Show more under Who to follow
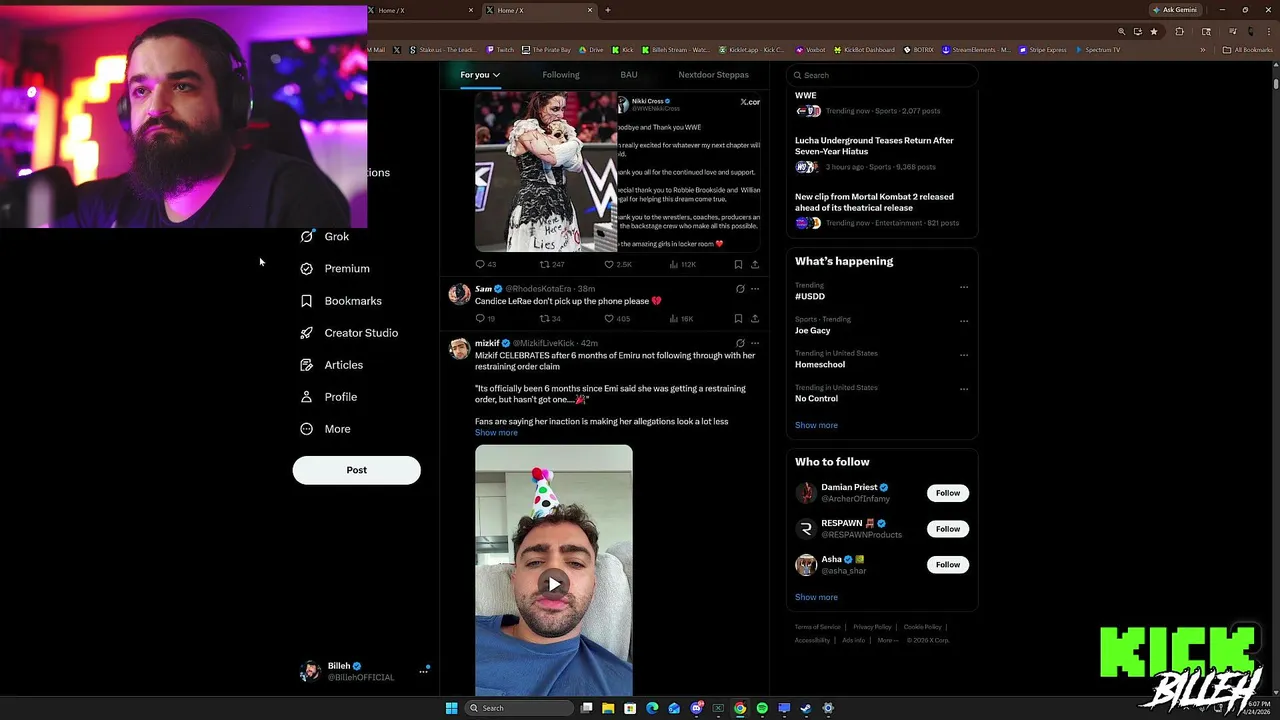The width and height of the screenshot is (1280, 720). pos(816,597)
